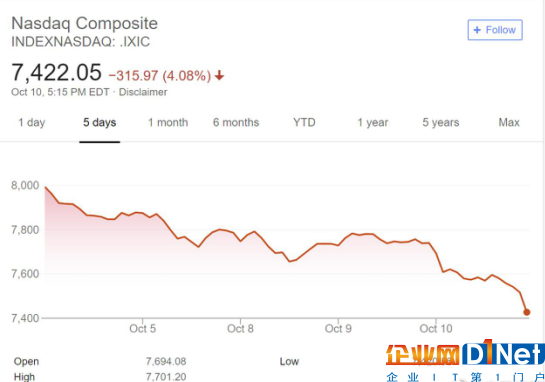Click the Oct 5 axis marker
The image size is (545, 382).
(x=143, y=328)
